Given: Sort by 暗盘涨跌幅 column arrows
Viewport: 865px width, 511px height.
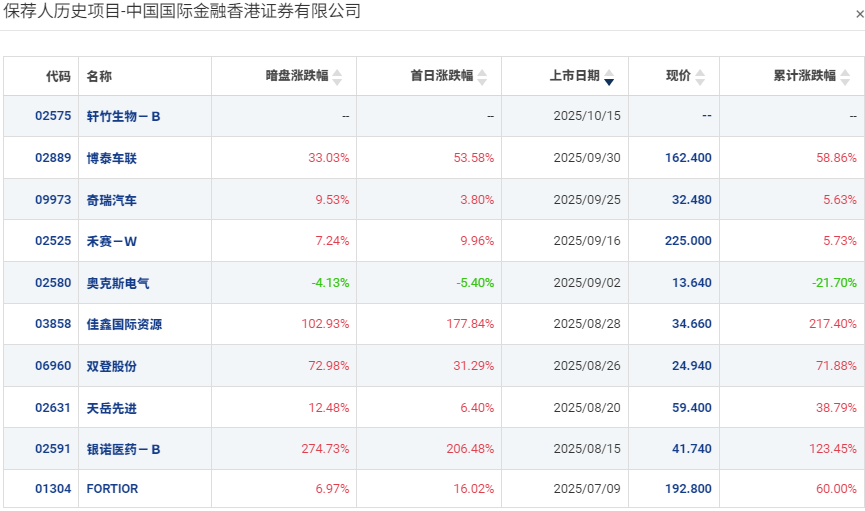Looking at the screenshot, I should [x=337, y=77].
